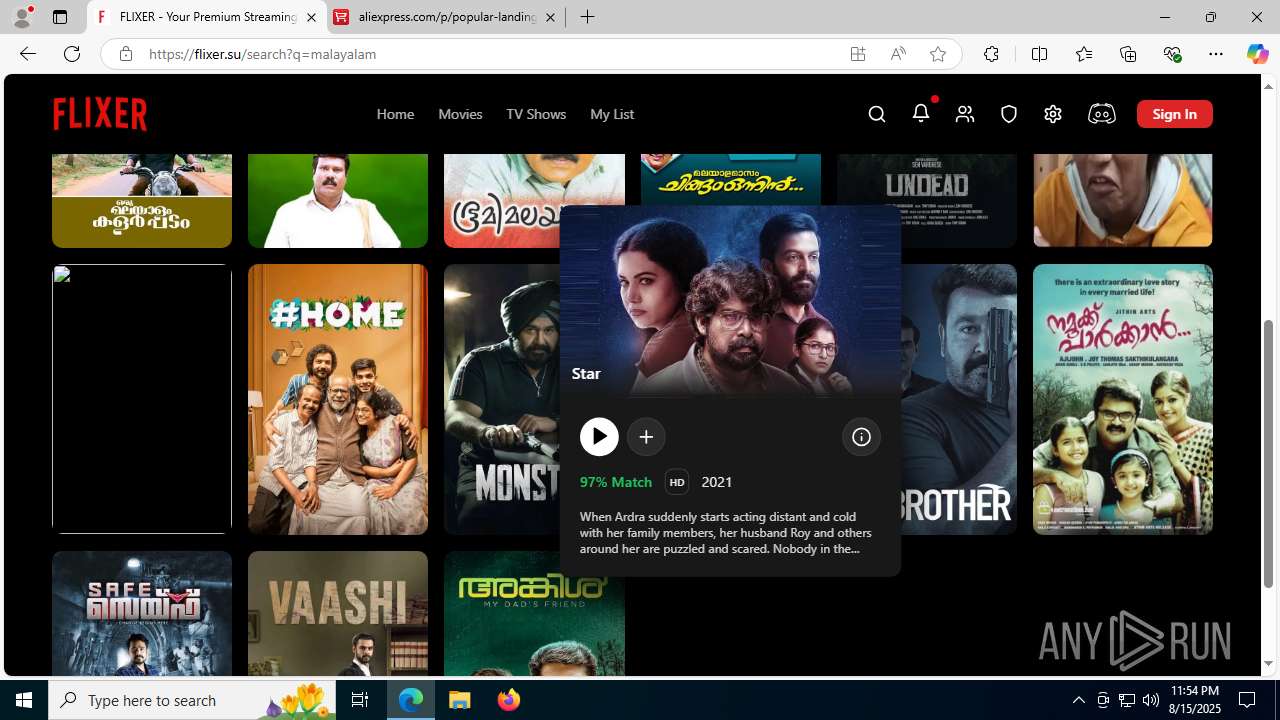Launch Firefox from taskbar
1280x720 pixels.
coord(509,700)
